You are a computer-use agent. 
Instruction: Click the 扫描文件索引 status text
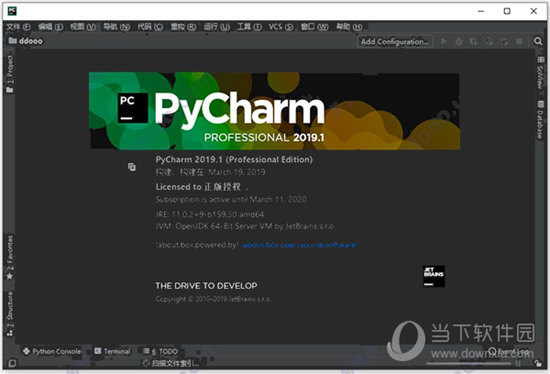(175, 363)
